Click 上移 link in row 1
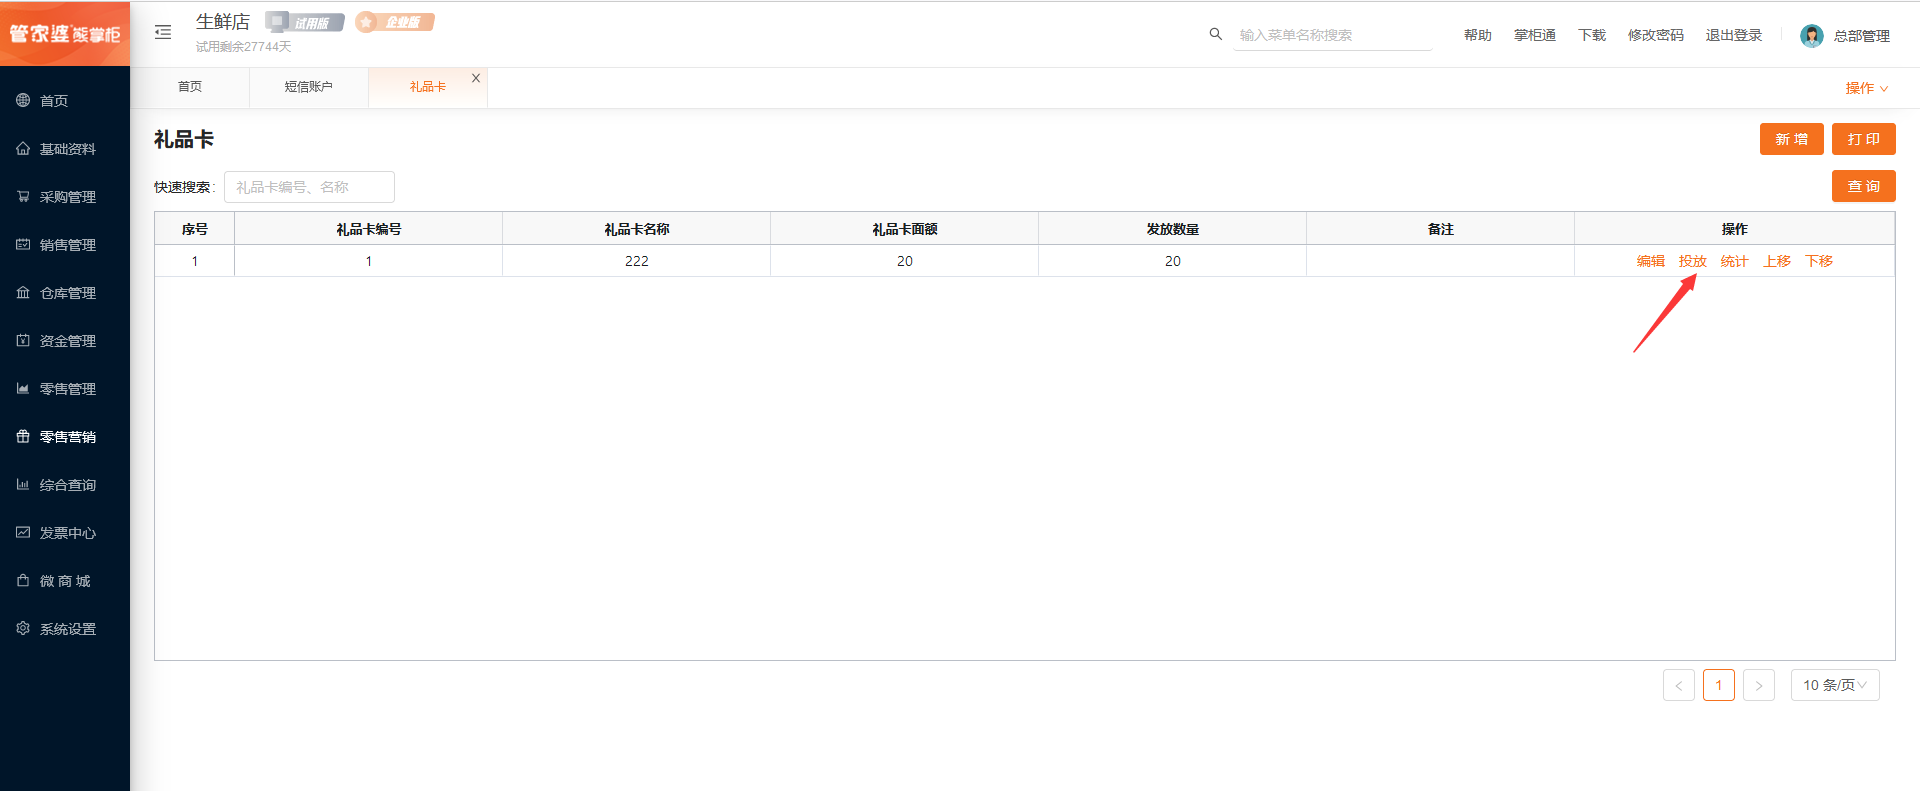Image resolution: width=1920 pixels, height=791 pixels. (x=1777, y=261)
